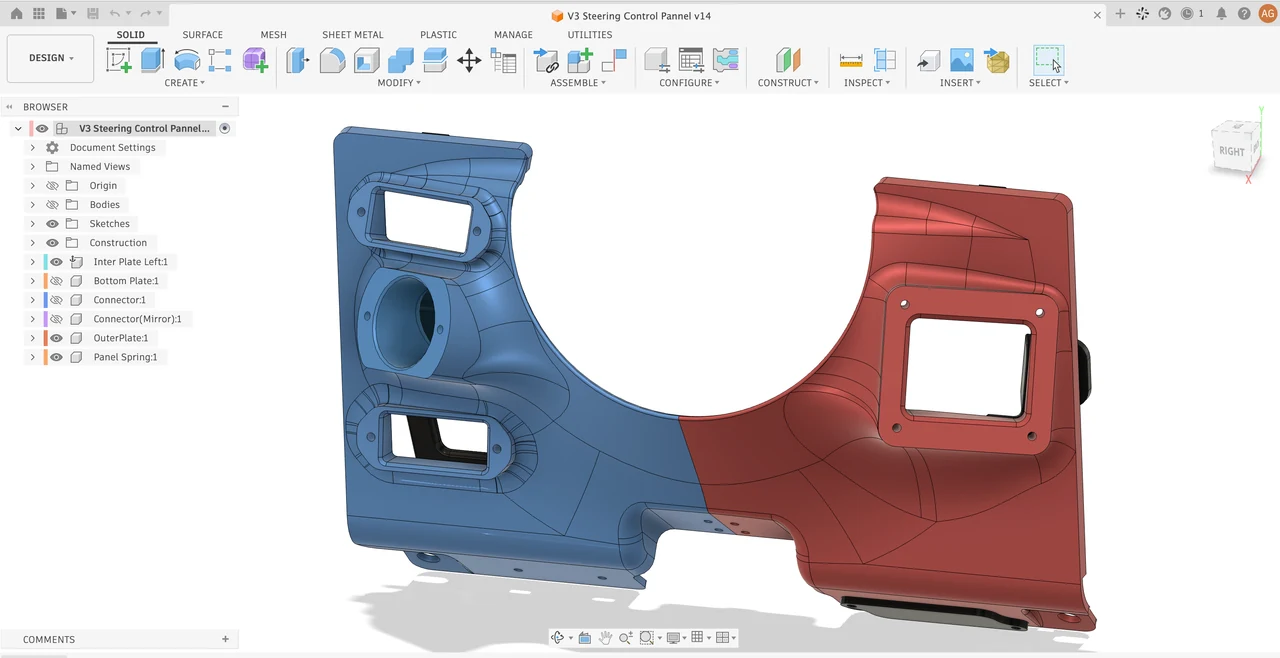Click the window Select tool icon
1280x658 pixels.
[x=1048, y=60]
